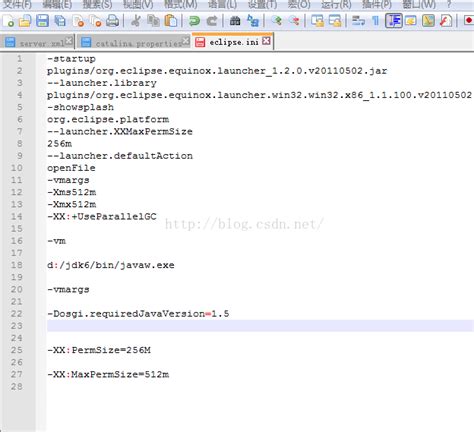Click the '-XX:+UseParallelGC' line
This screenshot has width=474, height=432.
point(102,217)
